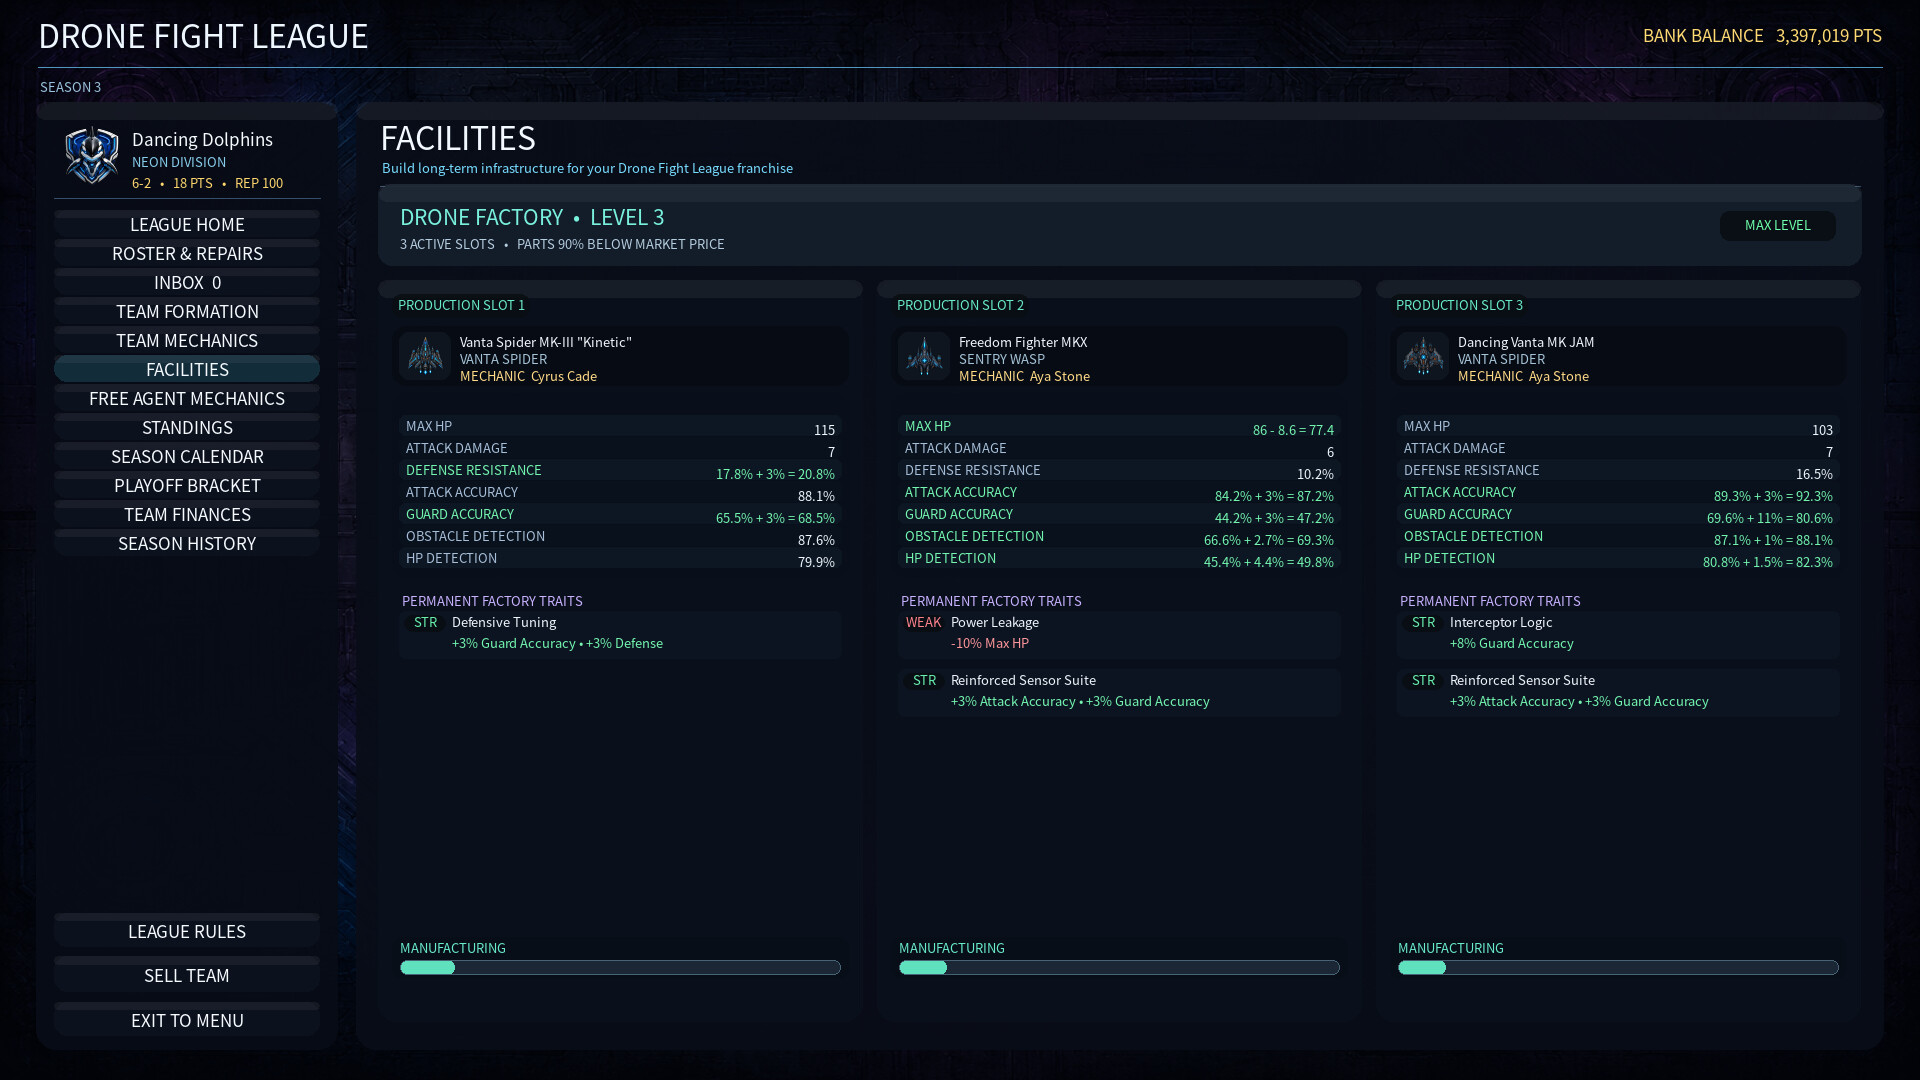Select the Dancing Vanta MK JAM drone icon

[1423, 357]
